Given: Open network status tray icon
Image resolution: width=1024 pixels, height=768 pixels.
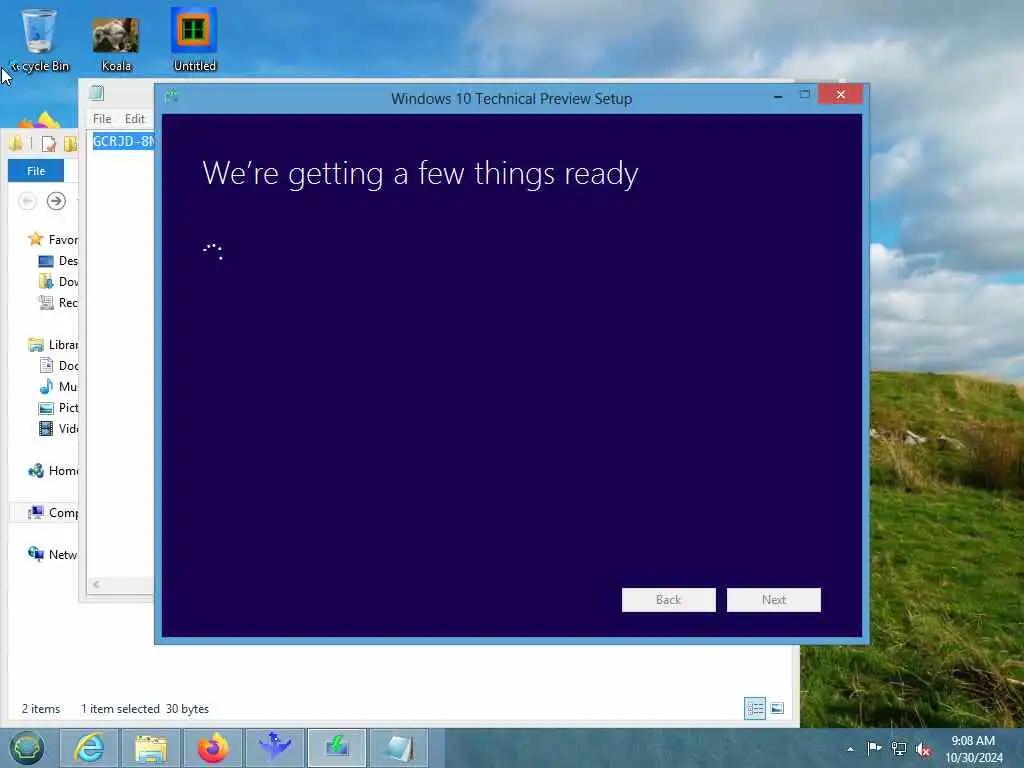Looking at the screenshot, I should pos(899,749).
